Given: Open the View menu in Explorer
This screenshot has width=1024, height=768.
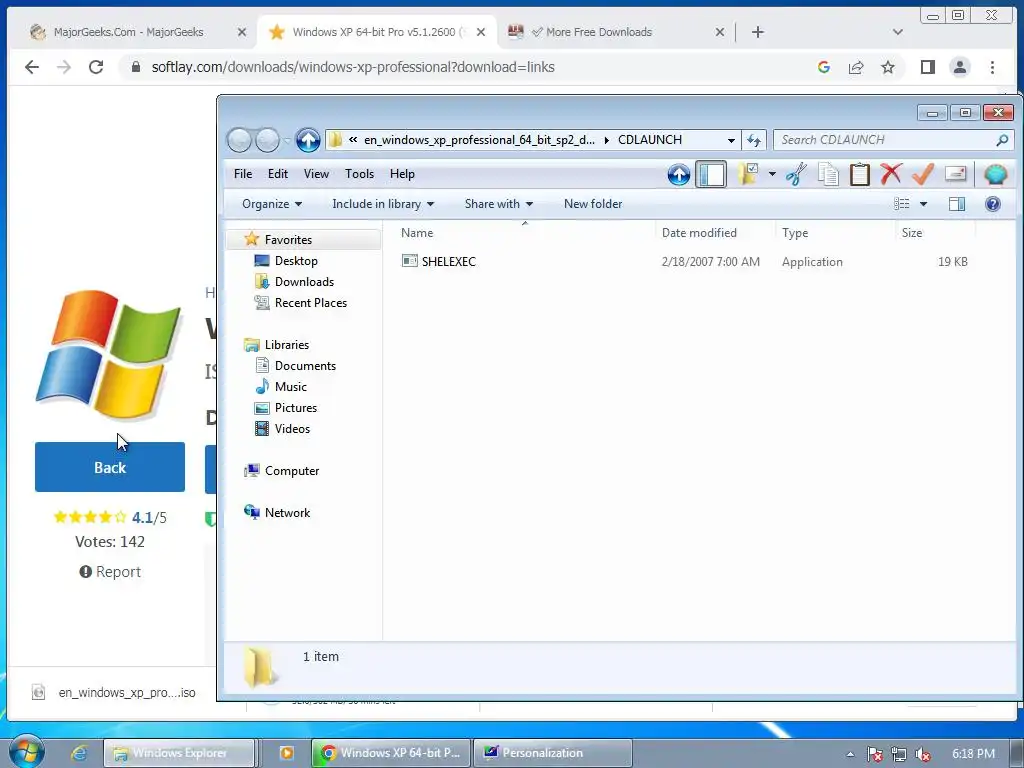Looking at the screenshot, I should (316, 174).
